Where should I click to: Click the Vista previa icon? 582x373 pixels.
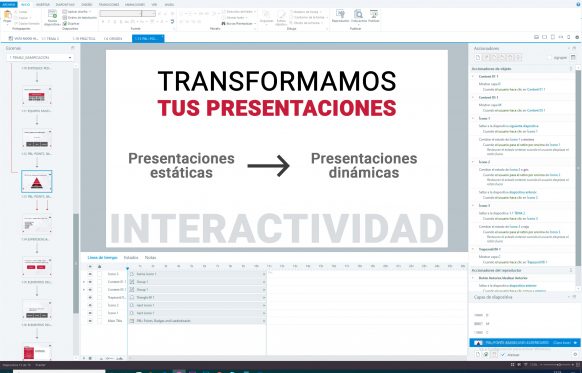tap(358, 14)
